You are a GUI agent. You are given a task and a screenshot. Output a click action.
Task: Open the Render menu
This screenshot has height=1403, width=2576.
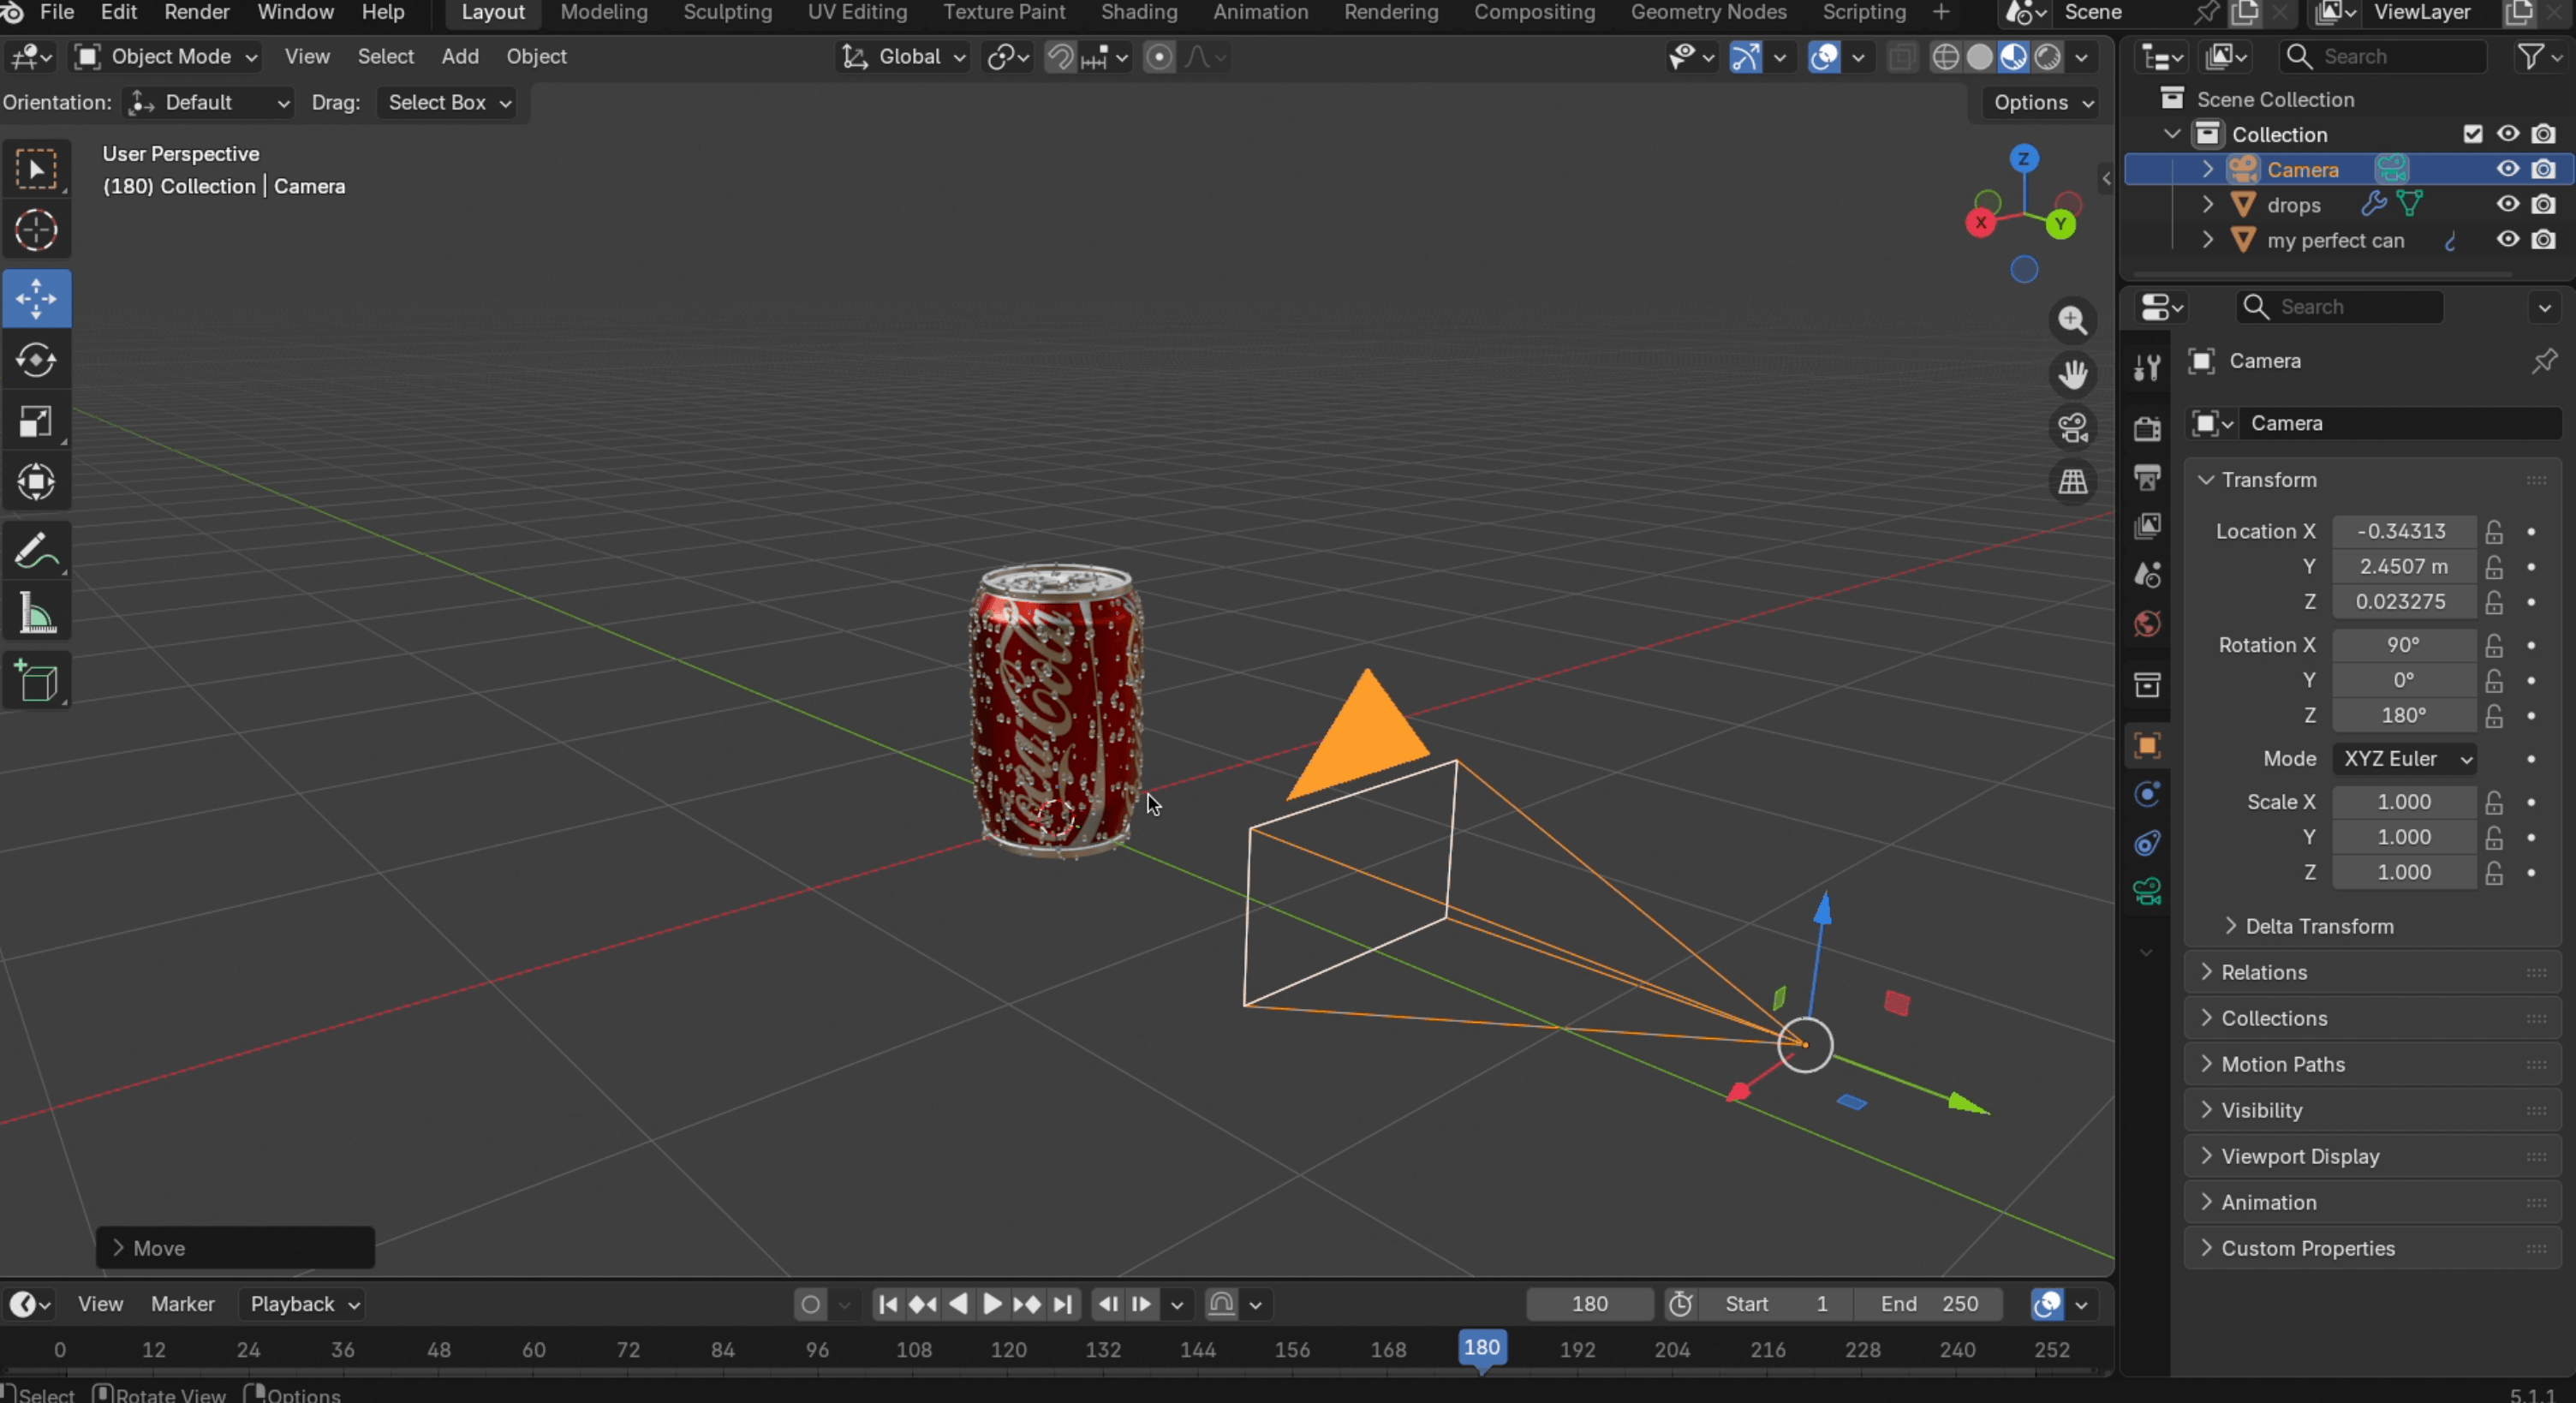pos(197,13)
